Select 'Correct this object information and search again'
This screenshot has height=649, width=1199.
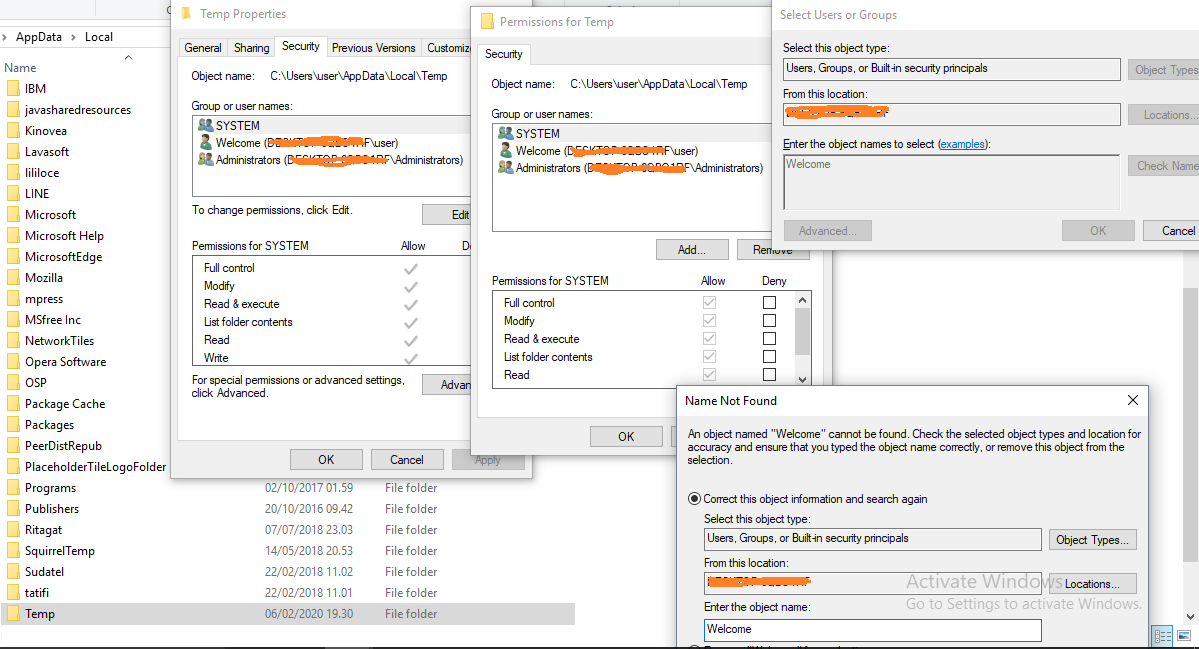click(x=695, y=499)
